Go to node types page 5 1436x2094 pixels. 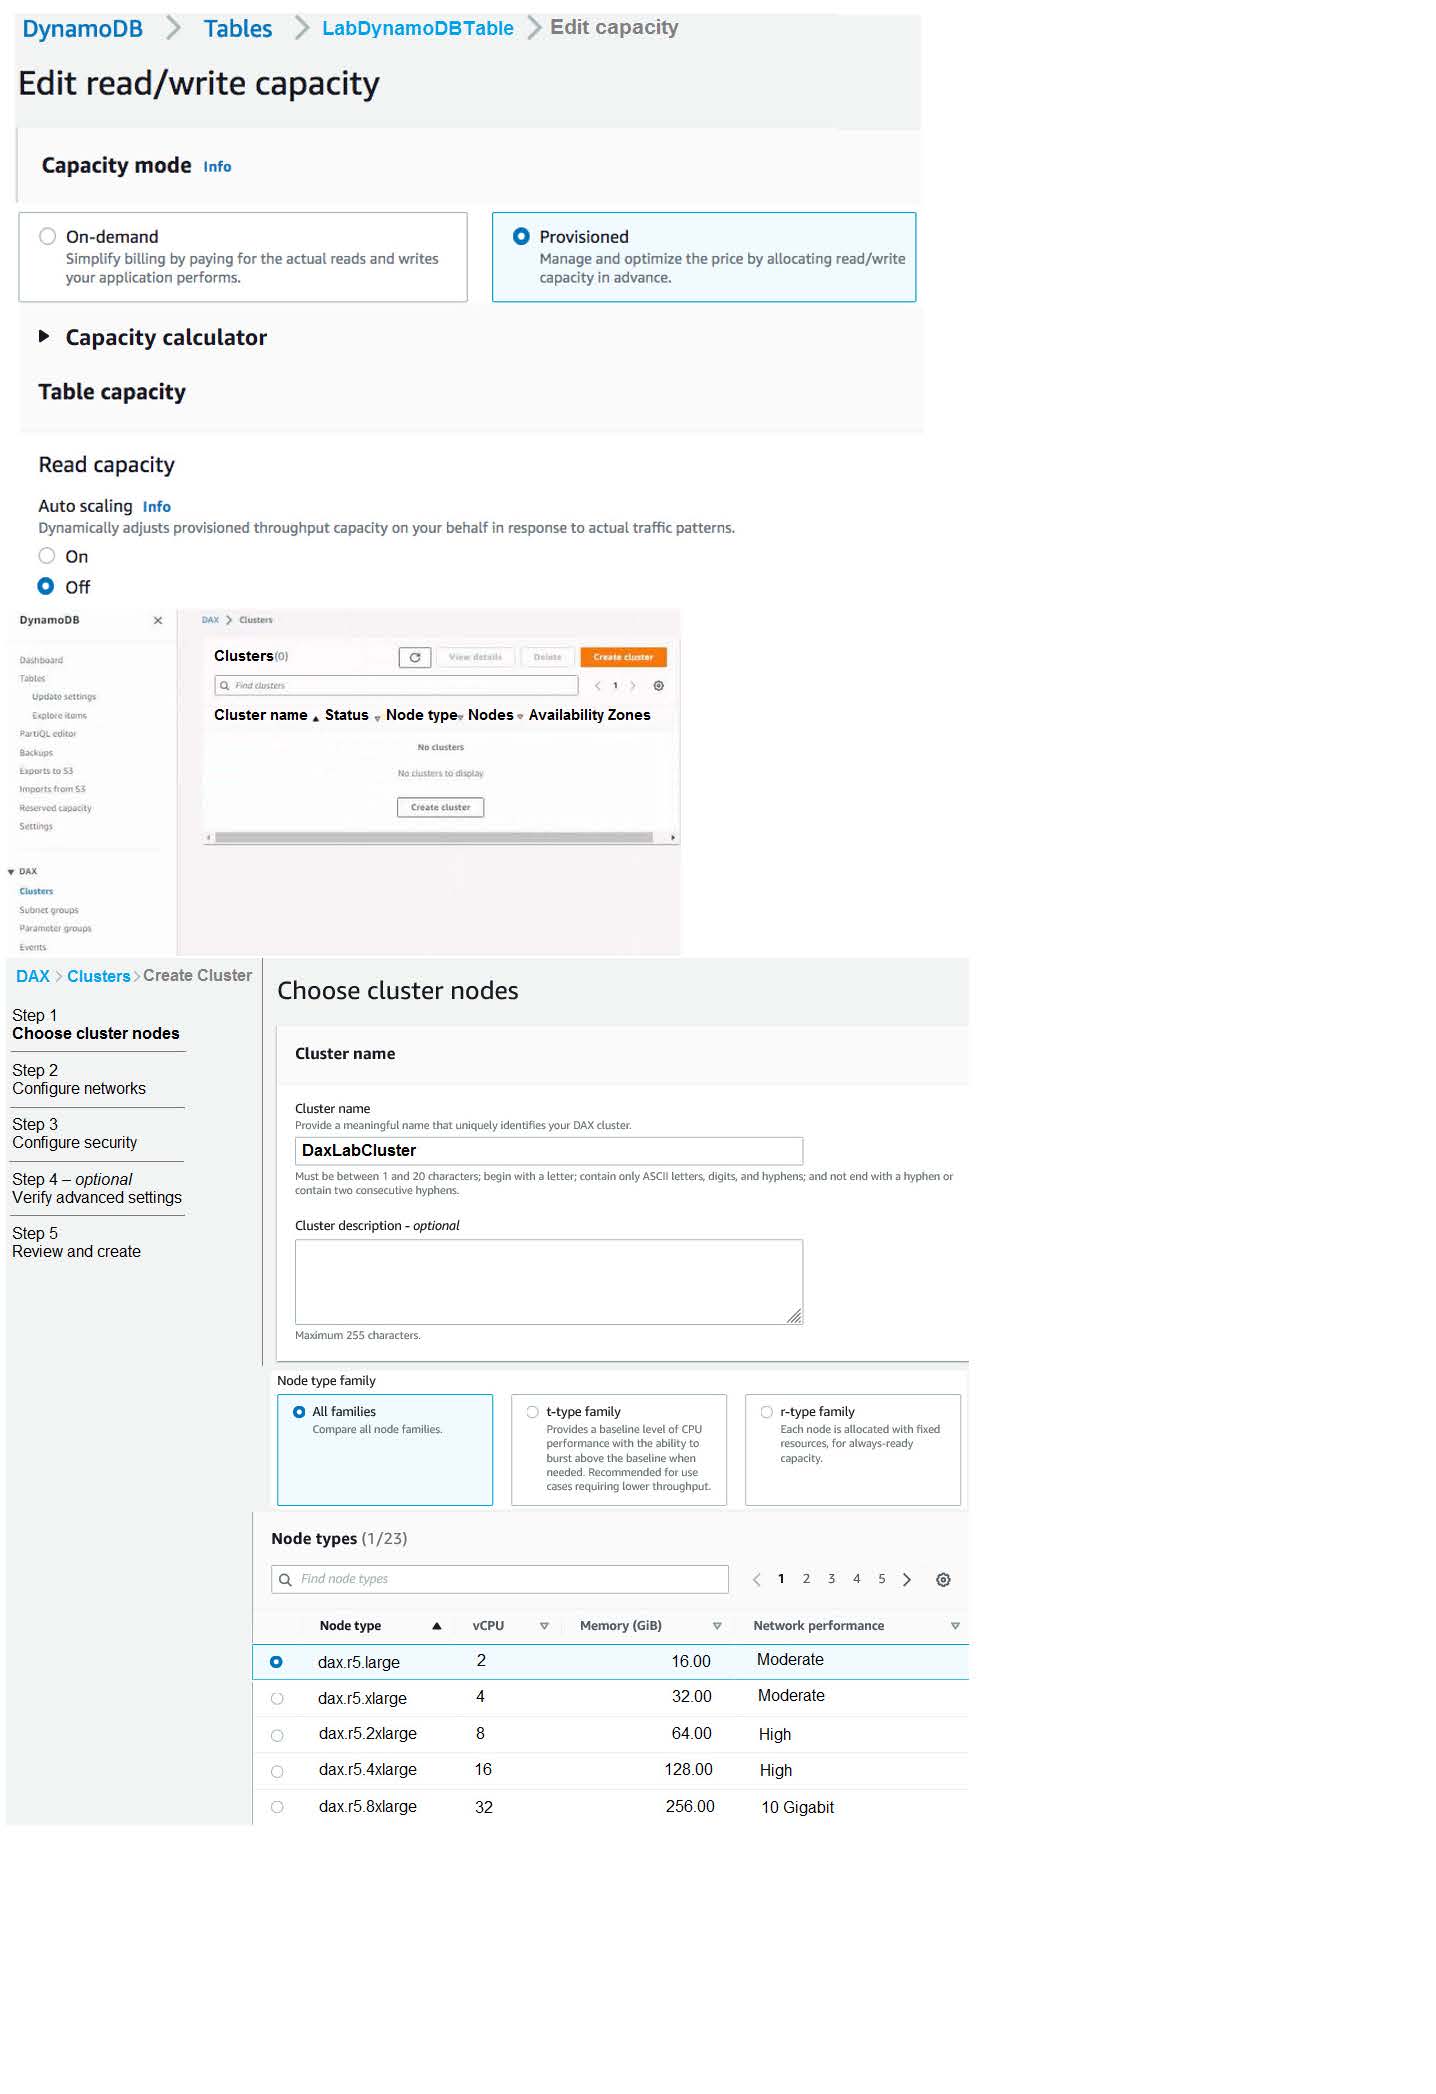(x=882, y=1579)
